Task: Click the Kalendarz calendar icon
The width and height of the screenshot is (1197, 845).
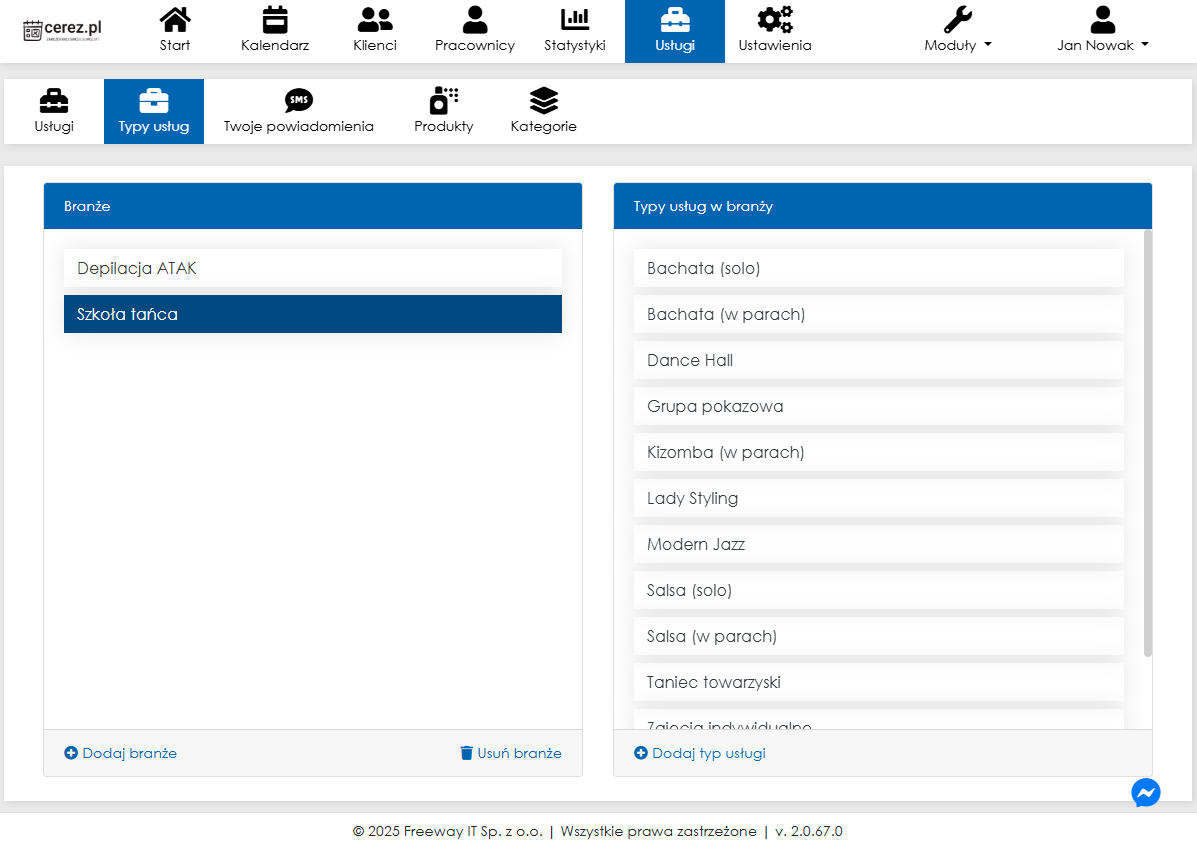Action: 275,19
